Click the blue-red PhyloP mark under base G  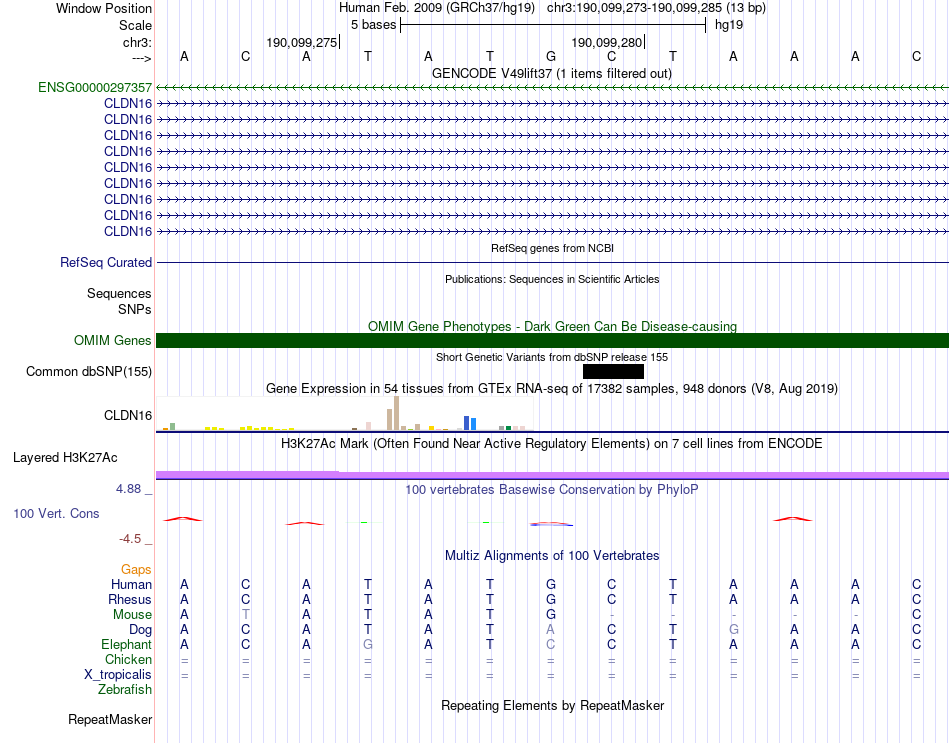click(551, 524)
